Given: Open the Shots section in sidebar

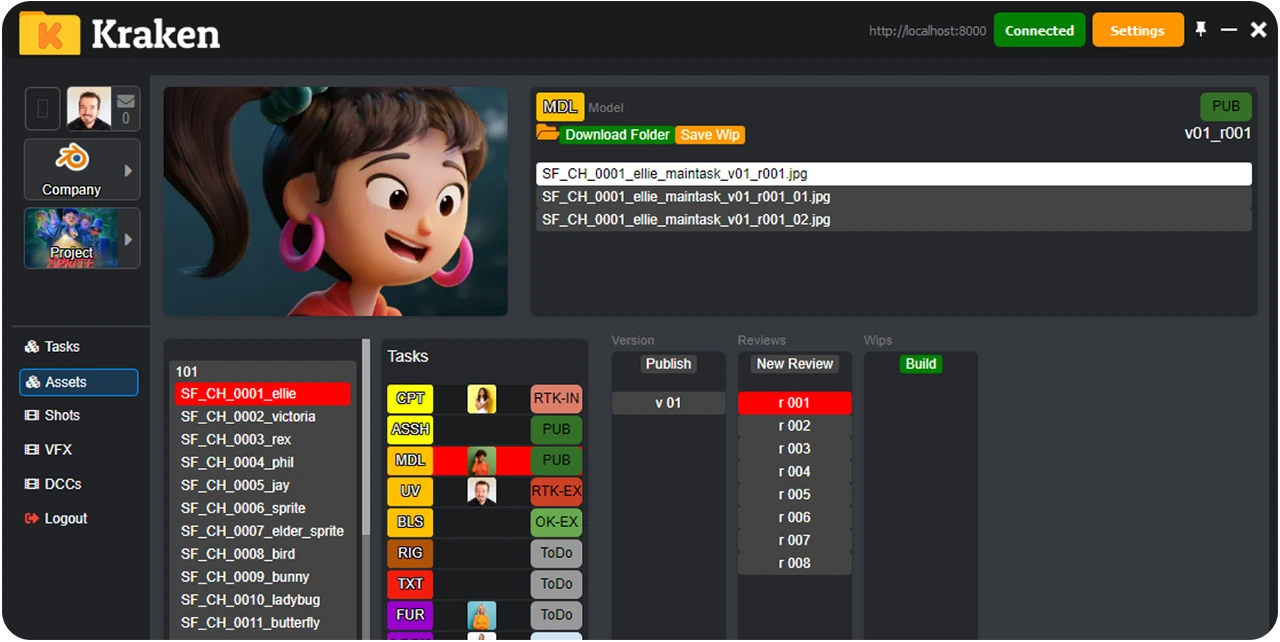Looking at the screenshot, I should 62,415.
